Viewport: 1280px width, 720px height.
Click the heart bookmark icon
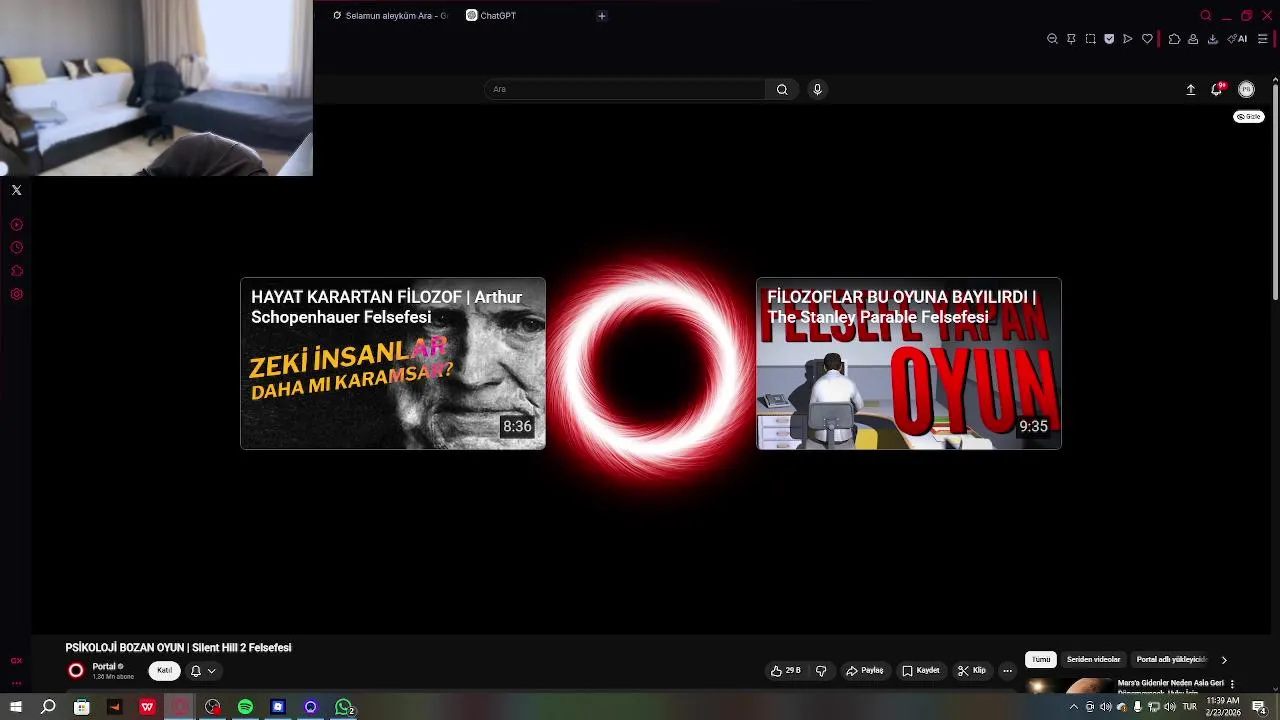pos(1147,39)
